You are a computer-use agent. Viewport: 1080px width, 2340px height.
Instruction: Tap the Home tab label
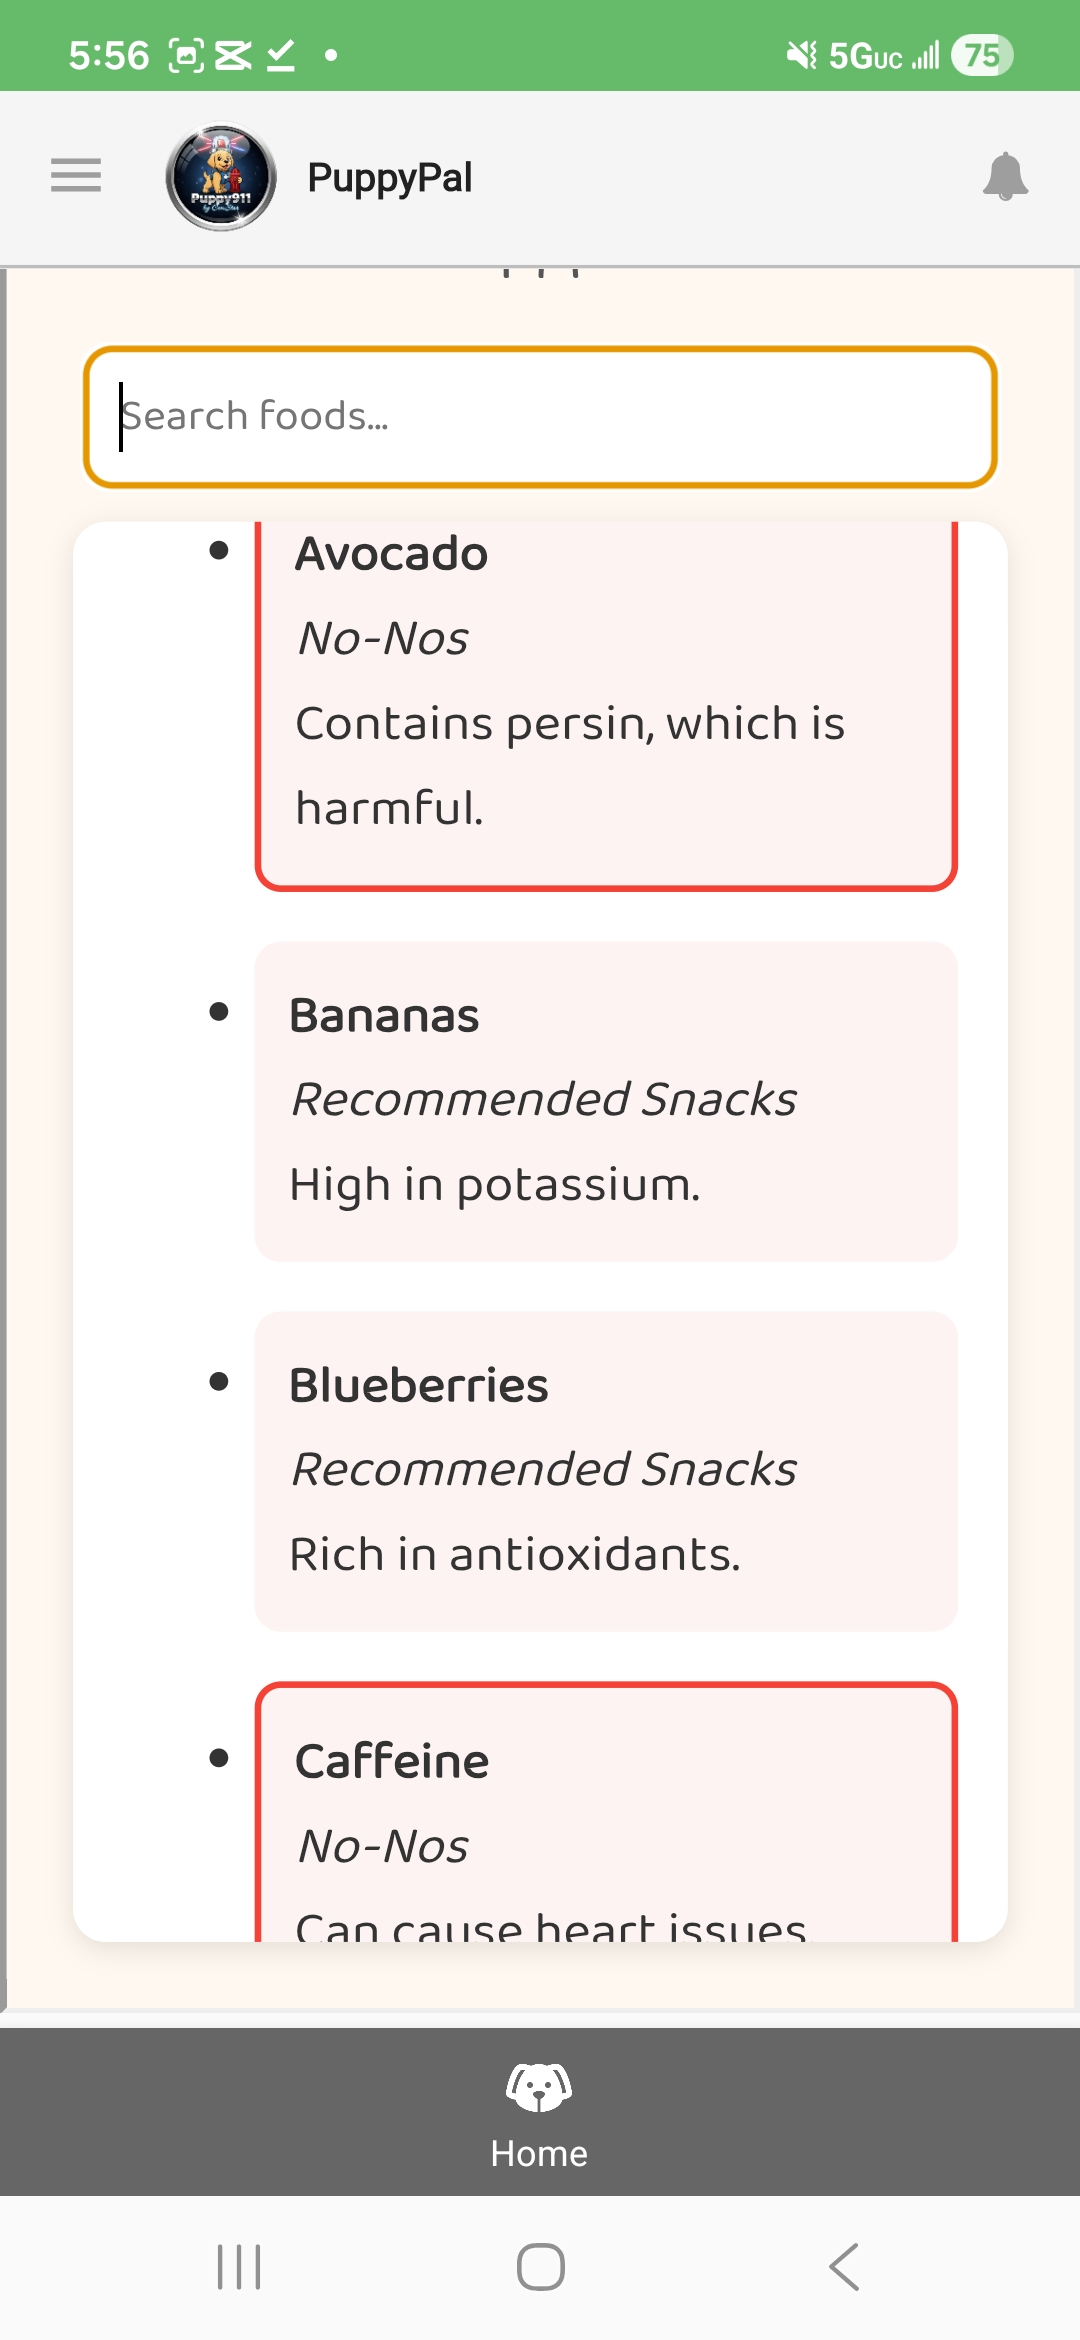[x=539, y=2153]
